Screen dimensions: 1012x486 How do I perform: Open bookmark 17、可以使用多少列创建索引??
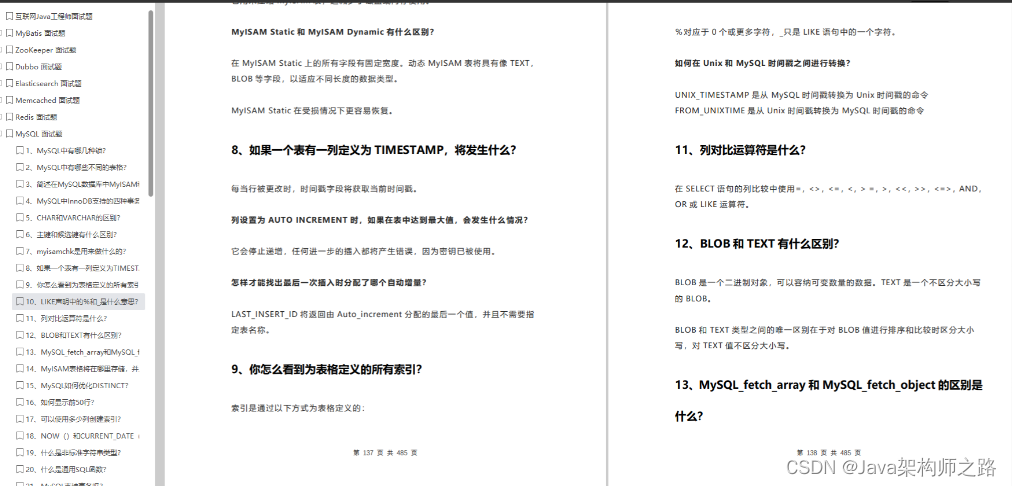pos(74,419)
